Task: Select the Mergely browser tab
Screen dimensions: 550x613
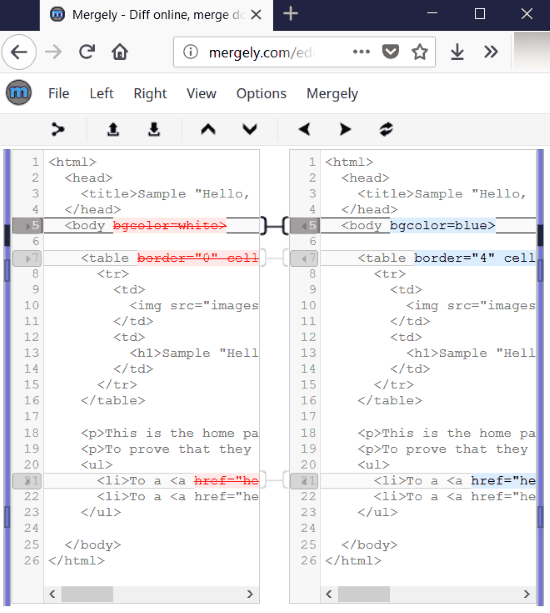Action: pos(156,15)
